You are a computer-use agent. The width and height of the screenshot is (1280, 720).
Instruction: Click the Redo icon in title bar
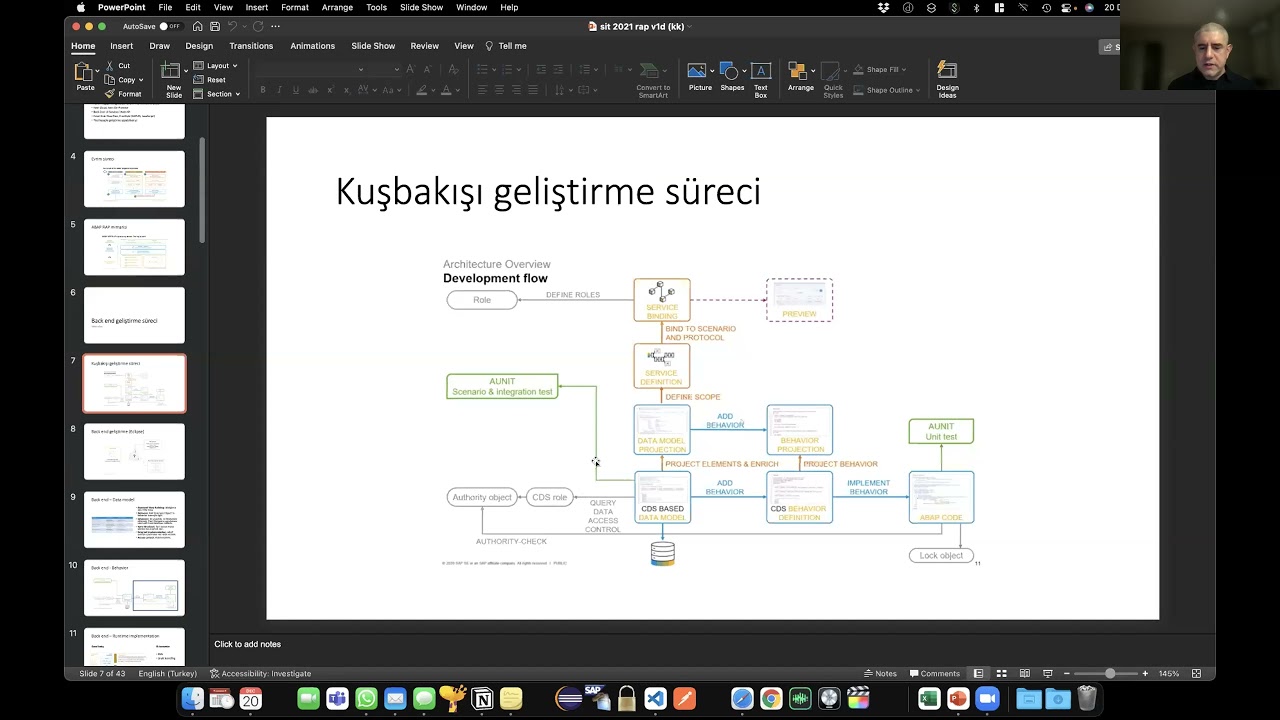[258, 26]
